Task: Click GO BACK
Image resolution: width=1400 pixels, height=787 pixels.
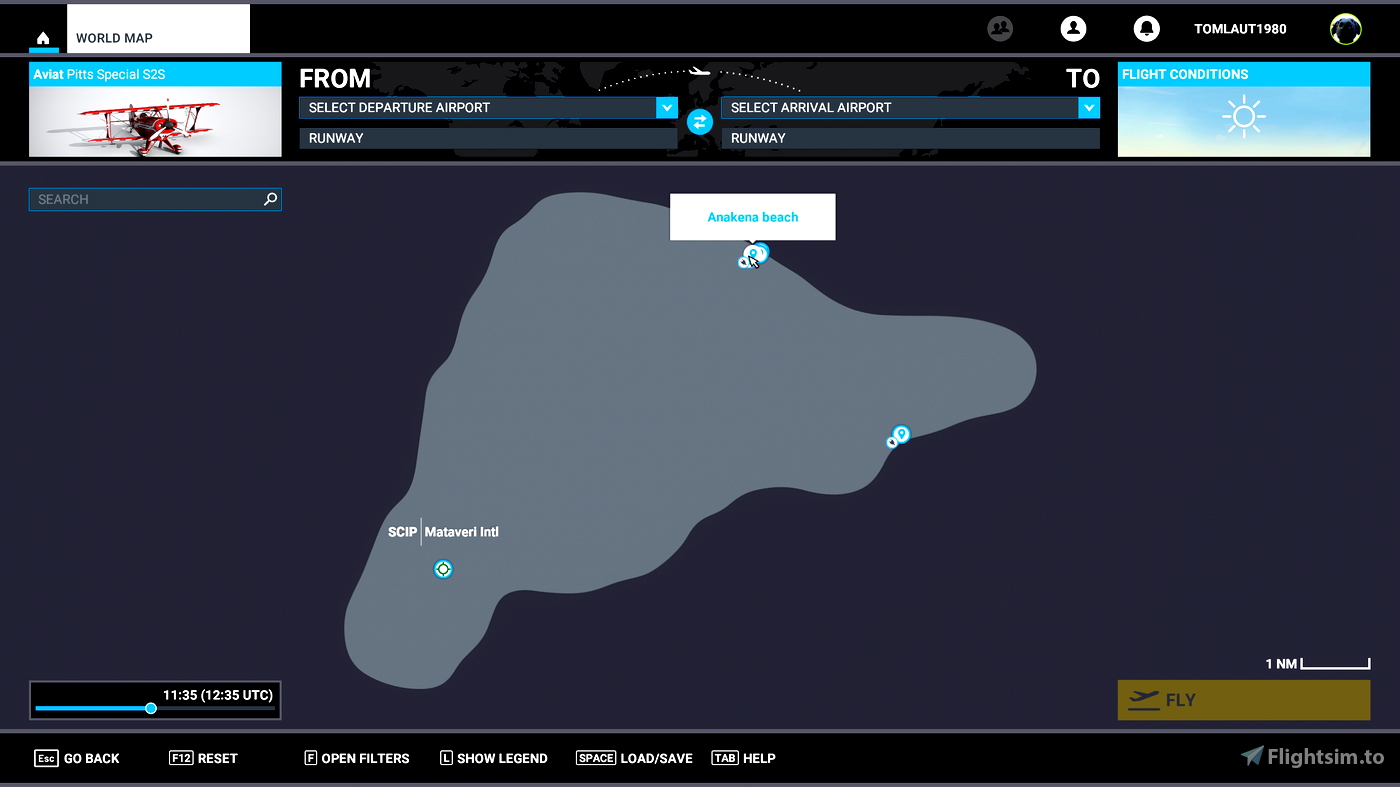Action: [x=77, y=758]
